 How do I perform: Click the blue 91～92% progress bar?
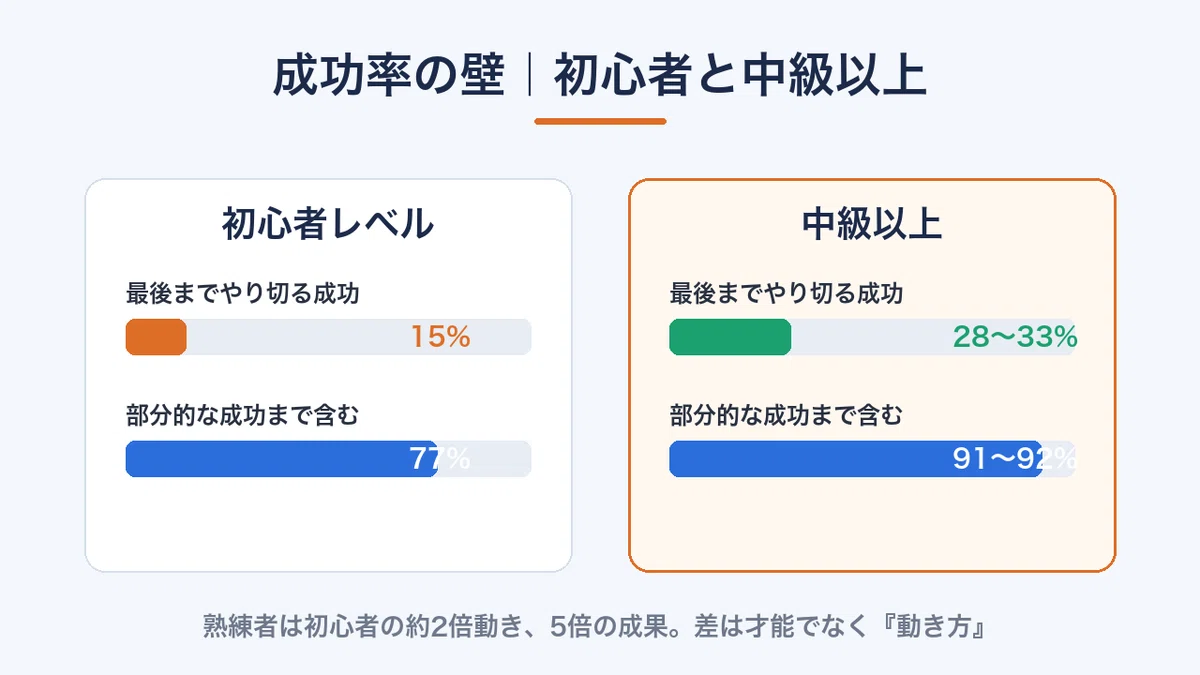(x=856, y=459)
